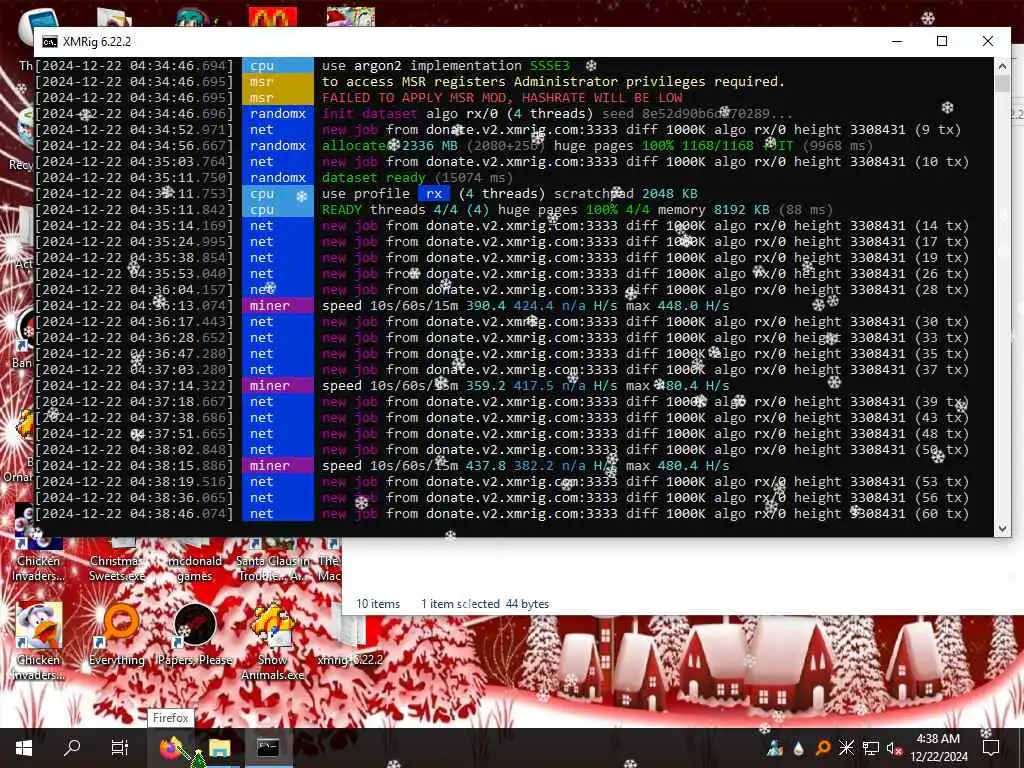The height and width of the screenshot is (768, 1024).
Task: Open File Explorer from the taskbar
Action: (x=220, y=748)
